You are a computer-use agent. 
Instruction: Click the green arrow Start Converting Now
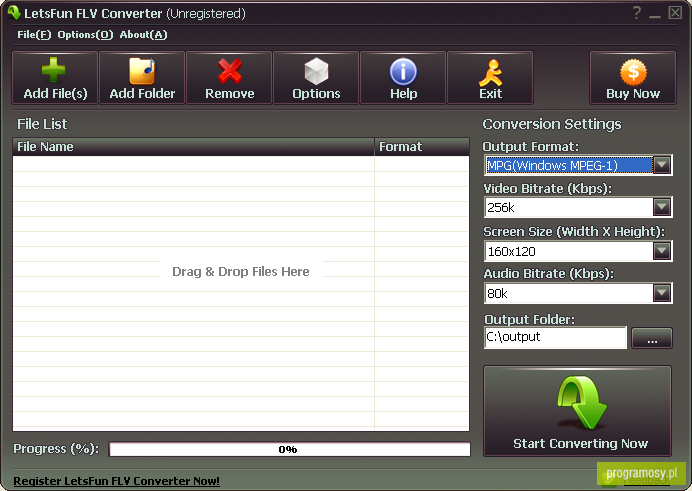[578, 411]
